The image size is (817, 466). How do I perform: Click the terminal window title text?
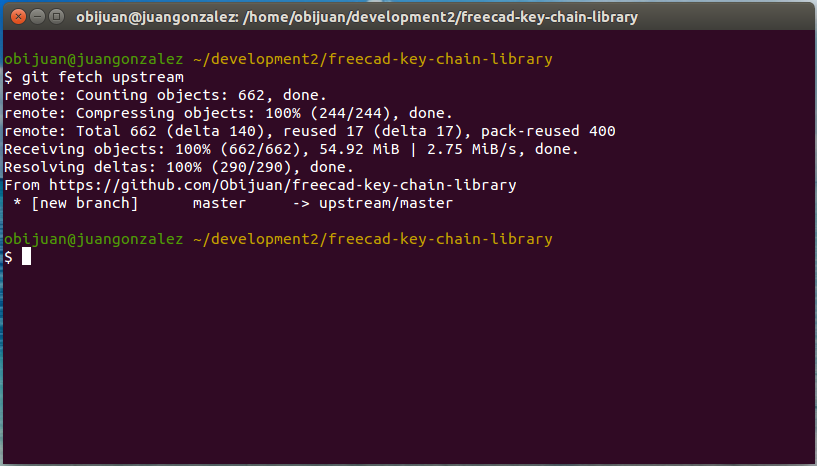tap(356, 18)
